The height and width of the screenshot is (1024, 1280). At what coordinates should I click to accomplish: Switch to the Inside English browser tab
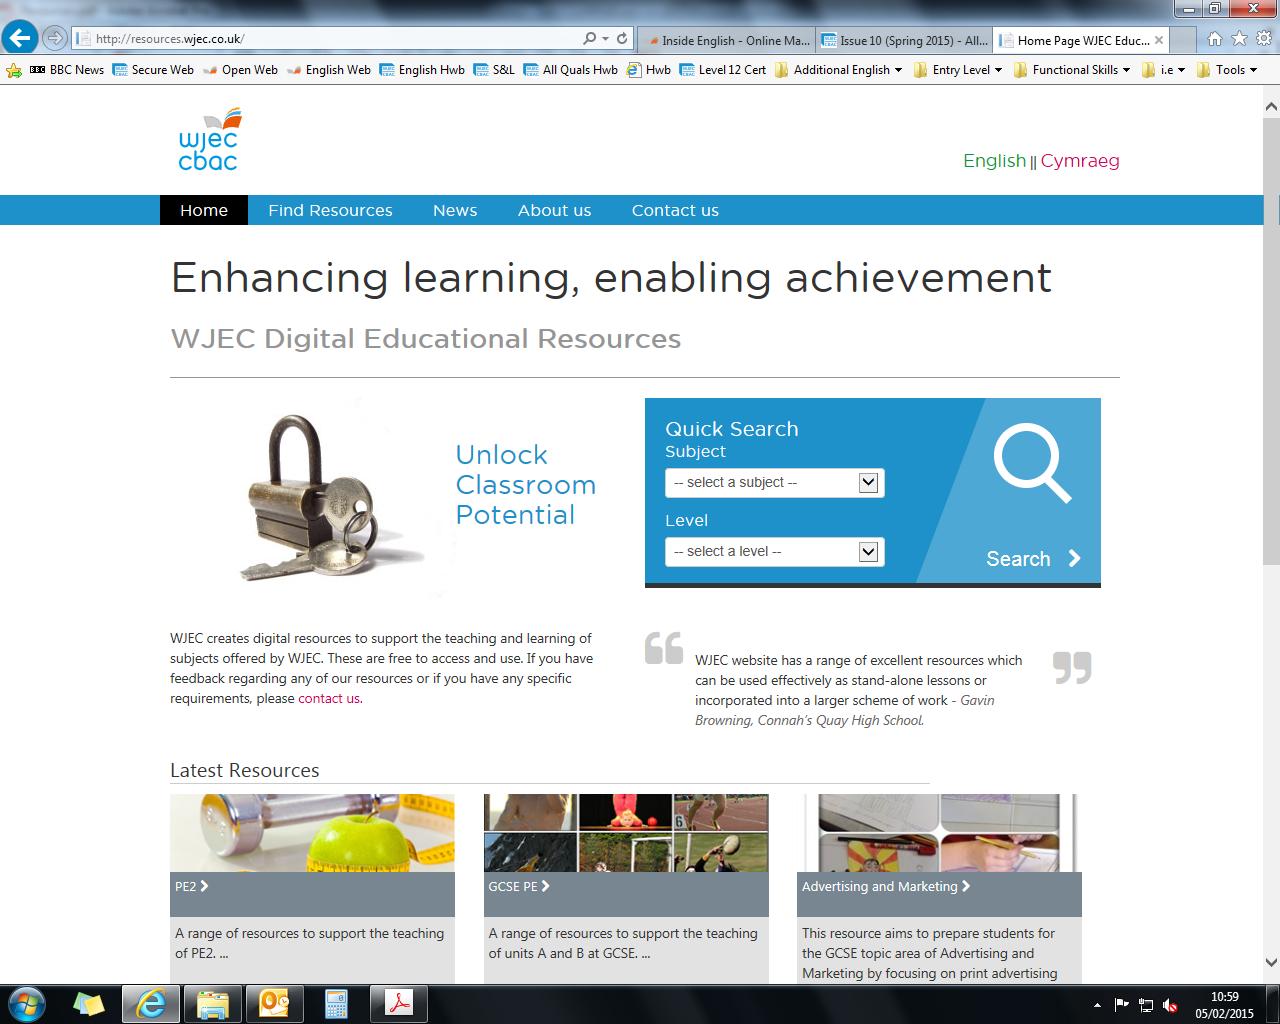(x=727, y=40)
